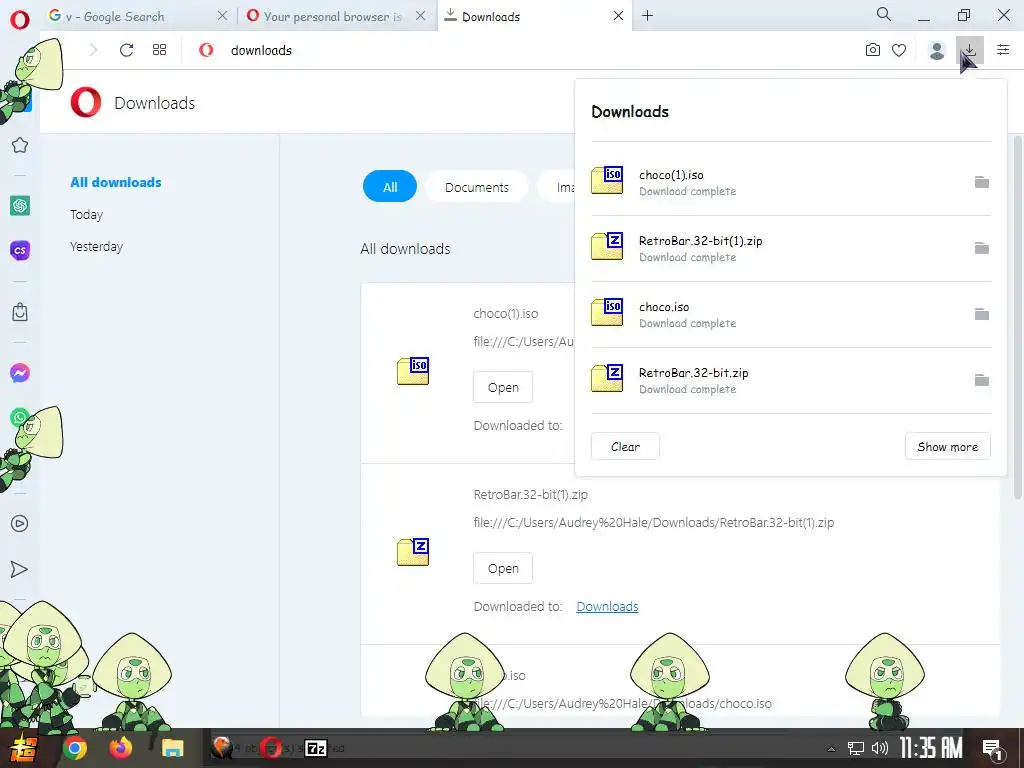Screen dimensions: 1024x768
Task: Open choco(1).iso with Open button
Action: pyautogui.click(x=503, y=387)
